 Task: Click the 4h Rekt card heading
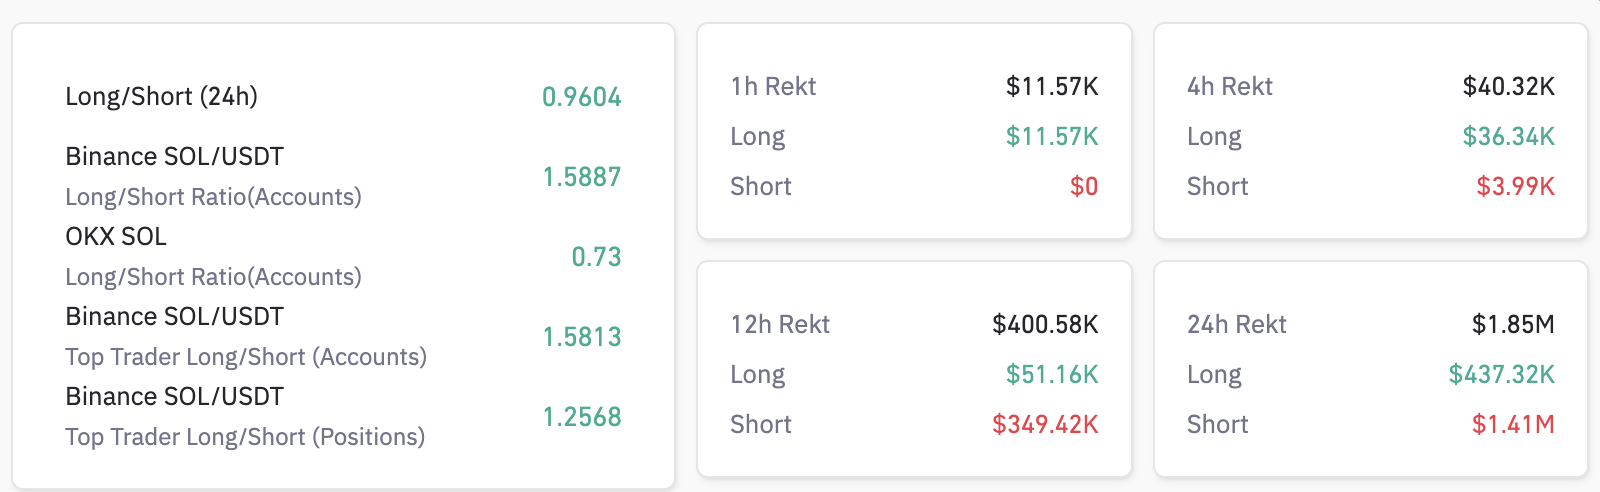pos(1229,87)
